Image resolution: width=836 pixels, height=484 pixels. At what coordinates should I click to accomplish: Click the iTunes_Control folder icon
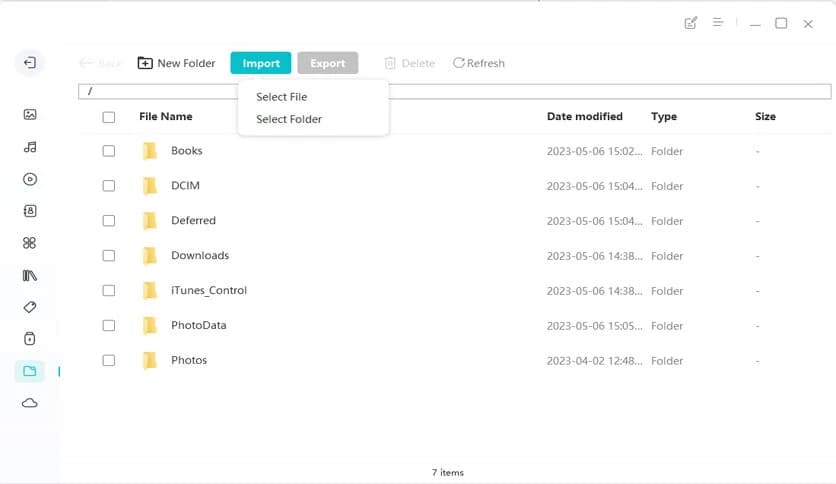click(150, 291)
